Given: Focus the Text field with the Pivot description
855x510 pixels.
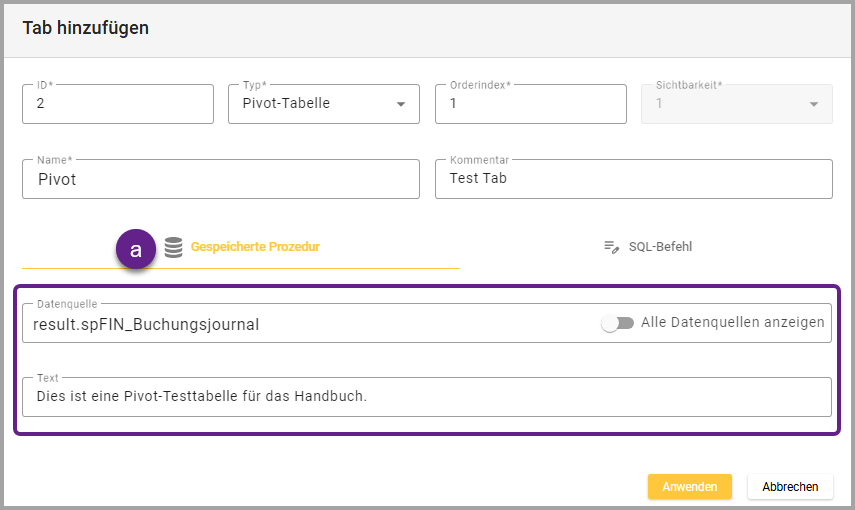Looking at the screenshot, I should click(426, 397).
